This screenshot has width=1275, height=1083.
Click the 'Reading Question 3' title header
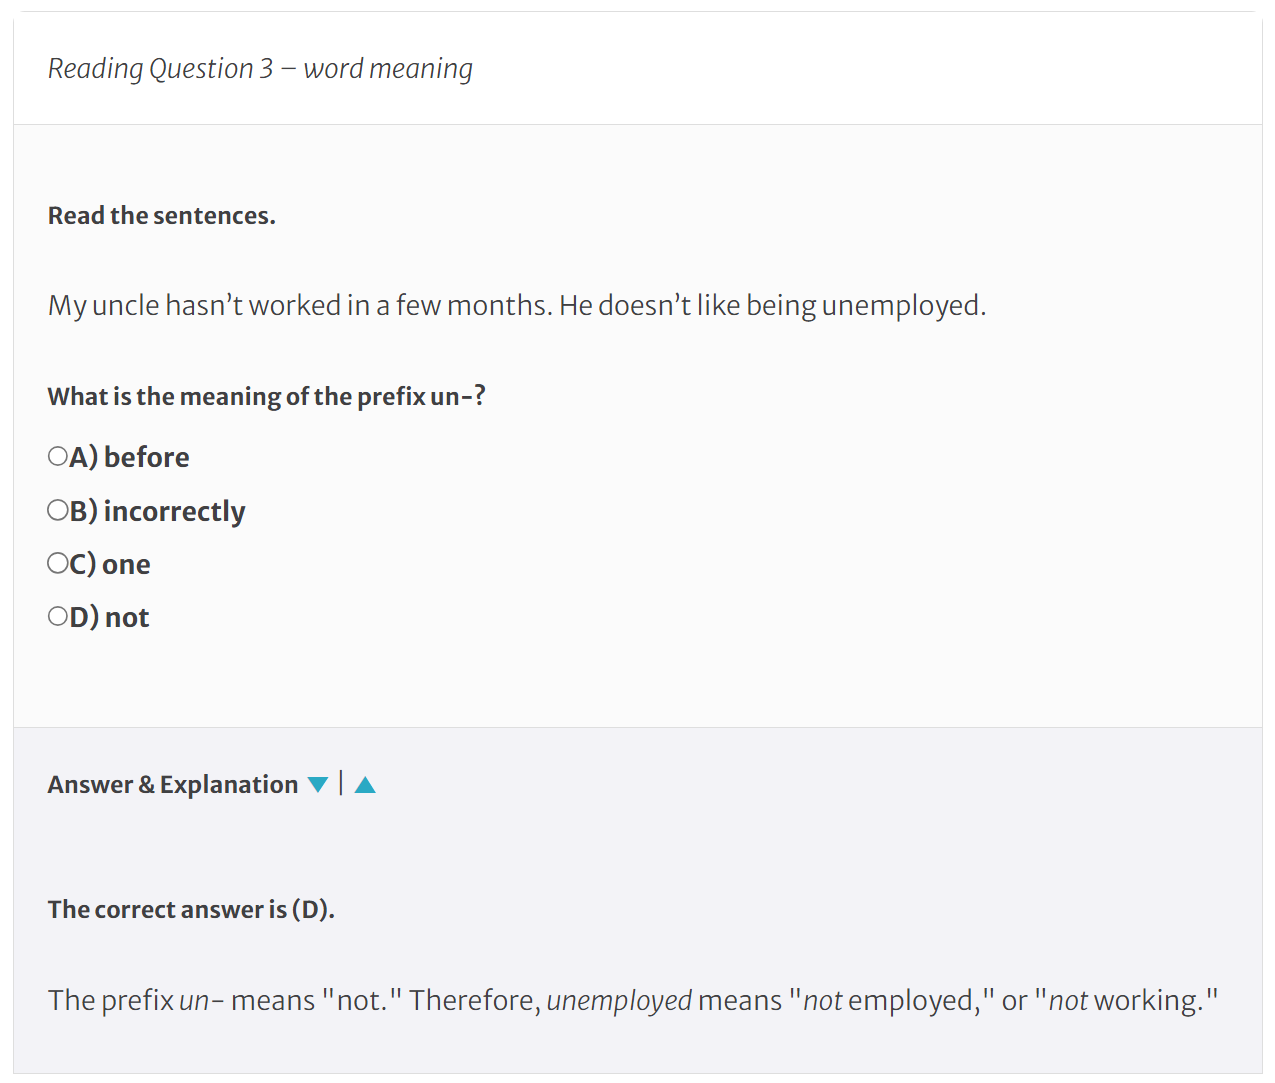point(160,69)
